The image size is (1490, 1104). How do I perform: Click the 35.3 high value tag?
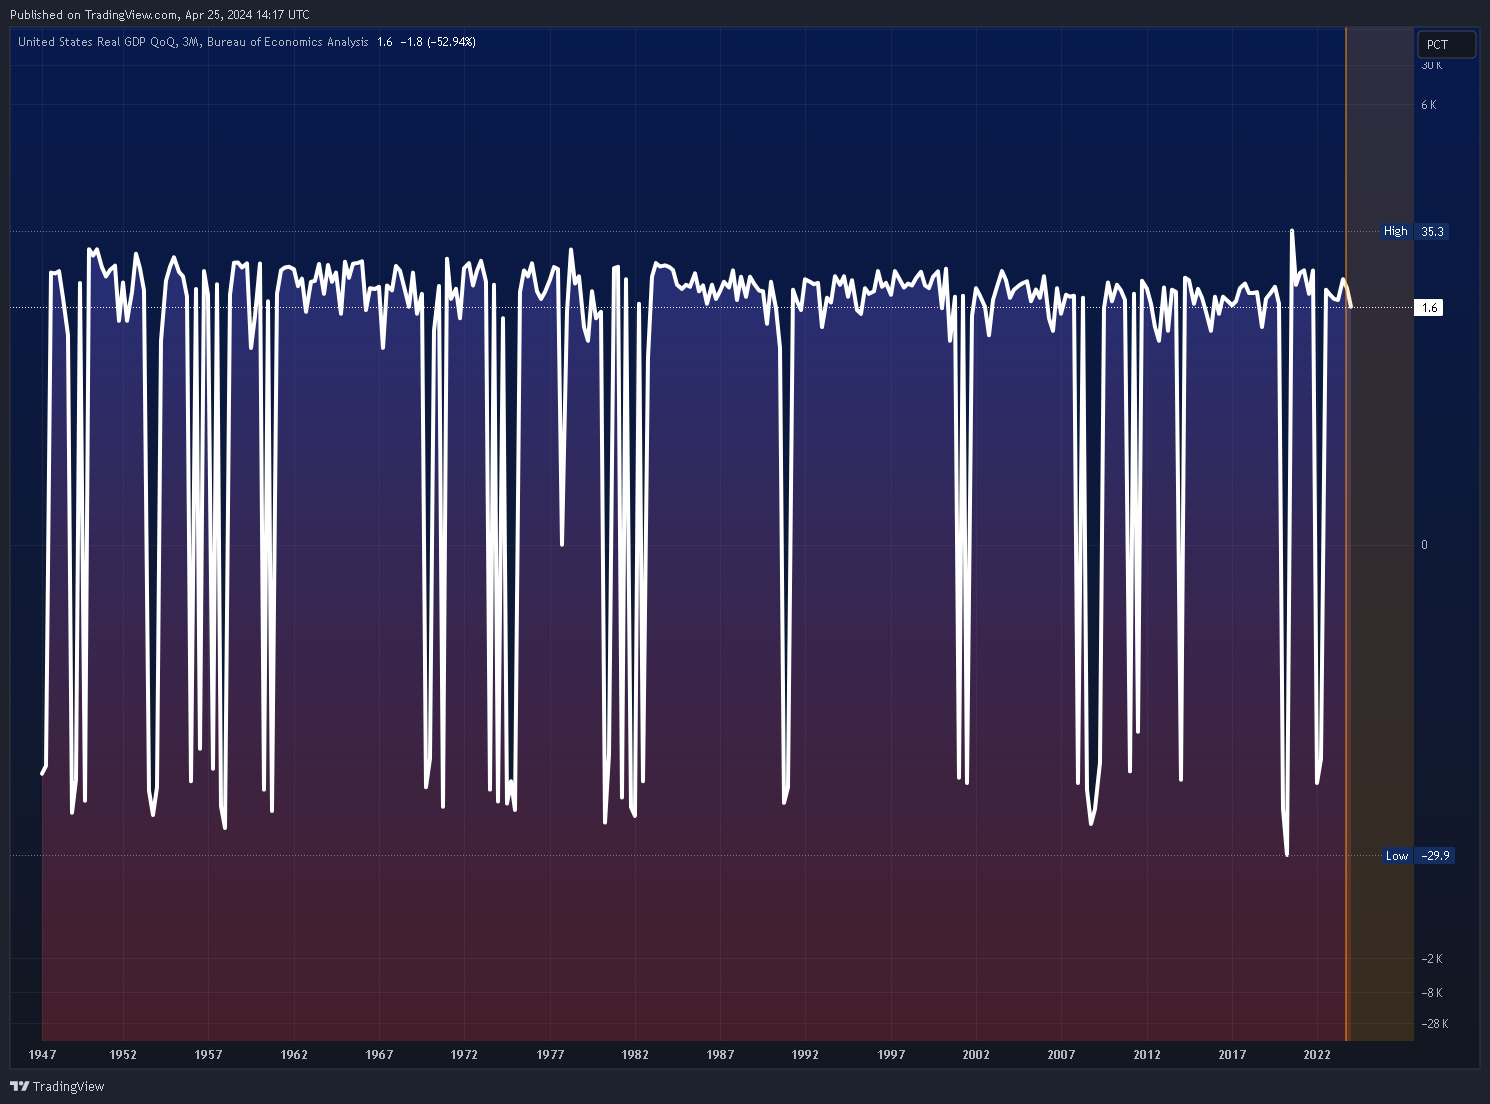[1432, 231]
